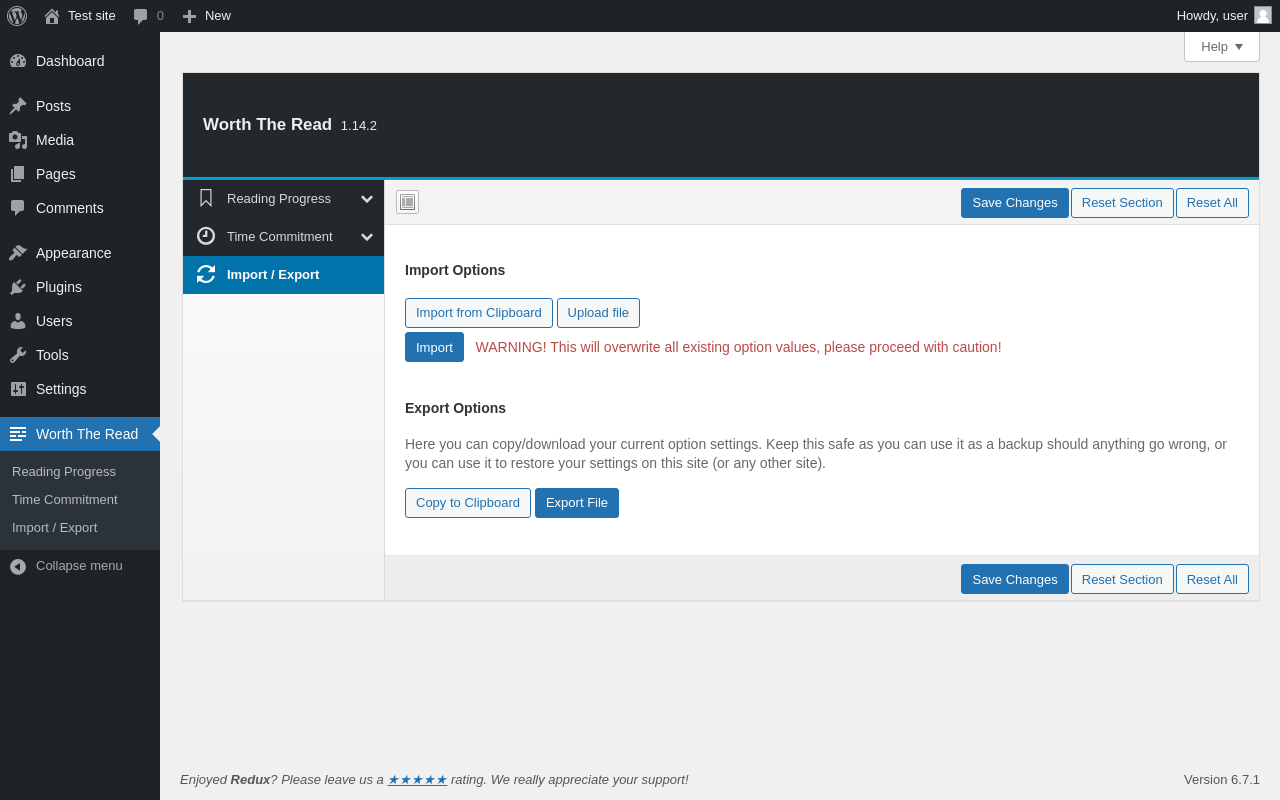Click the top Reset All button
Viewport: 1280px width, 800px height.
[1212, 203]
